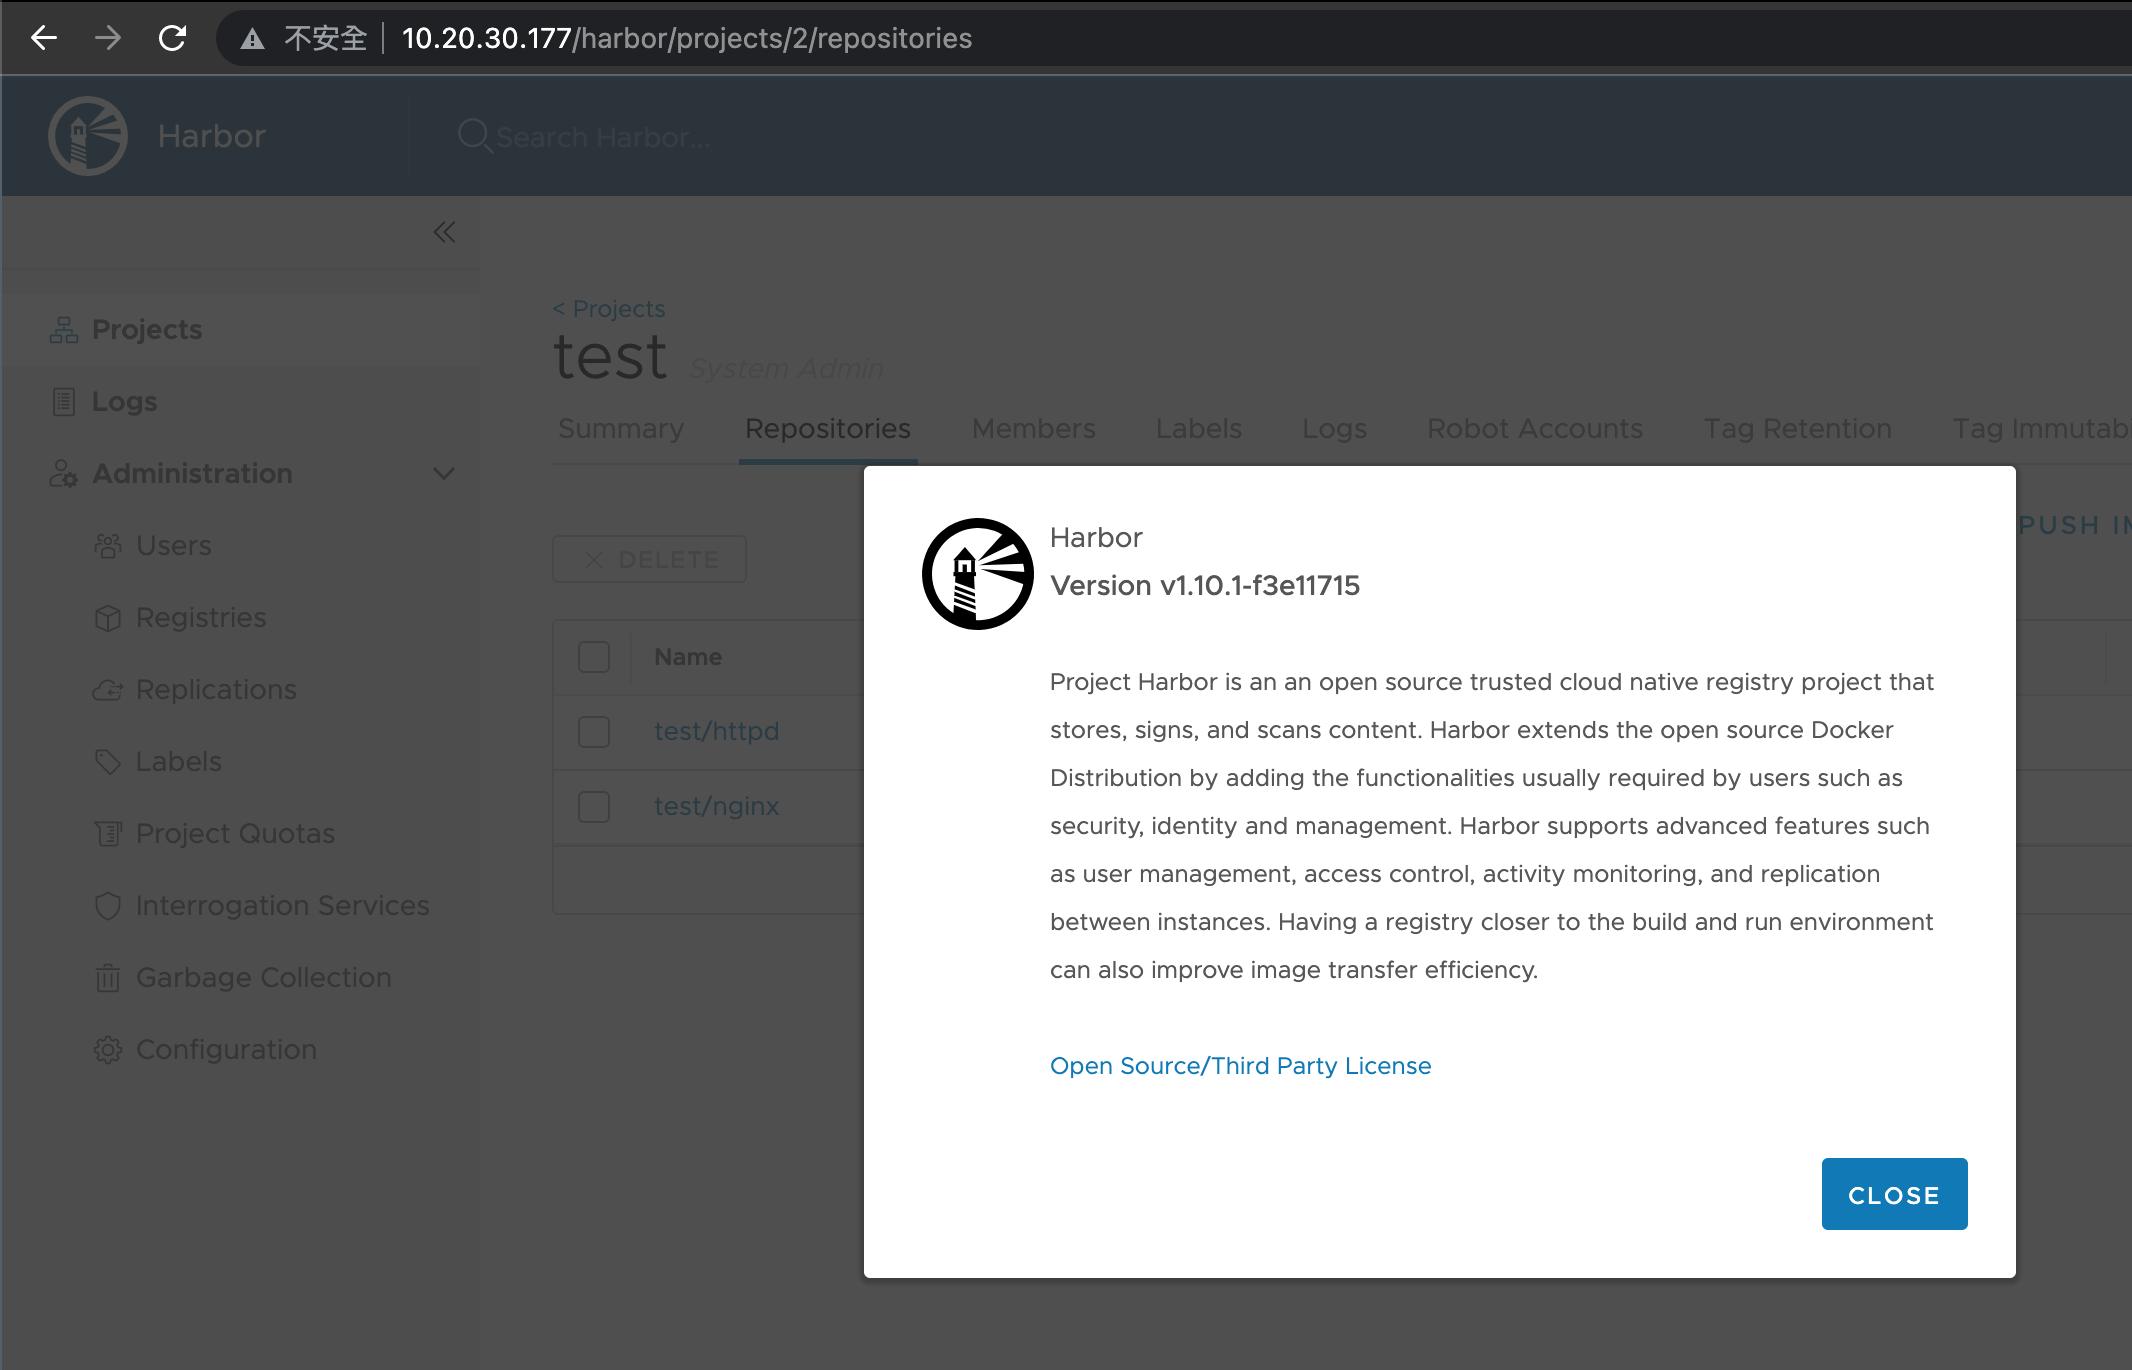Click the Registries cube icon
2132x1370 pixels.
click(108, 618)
